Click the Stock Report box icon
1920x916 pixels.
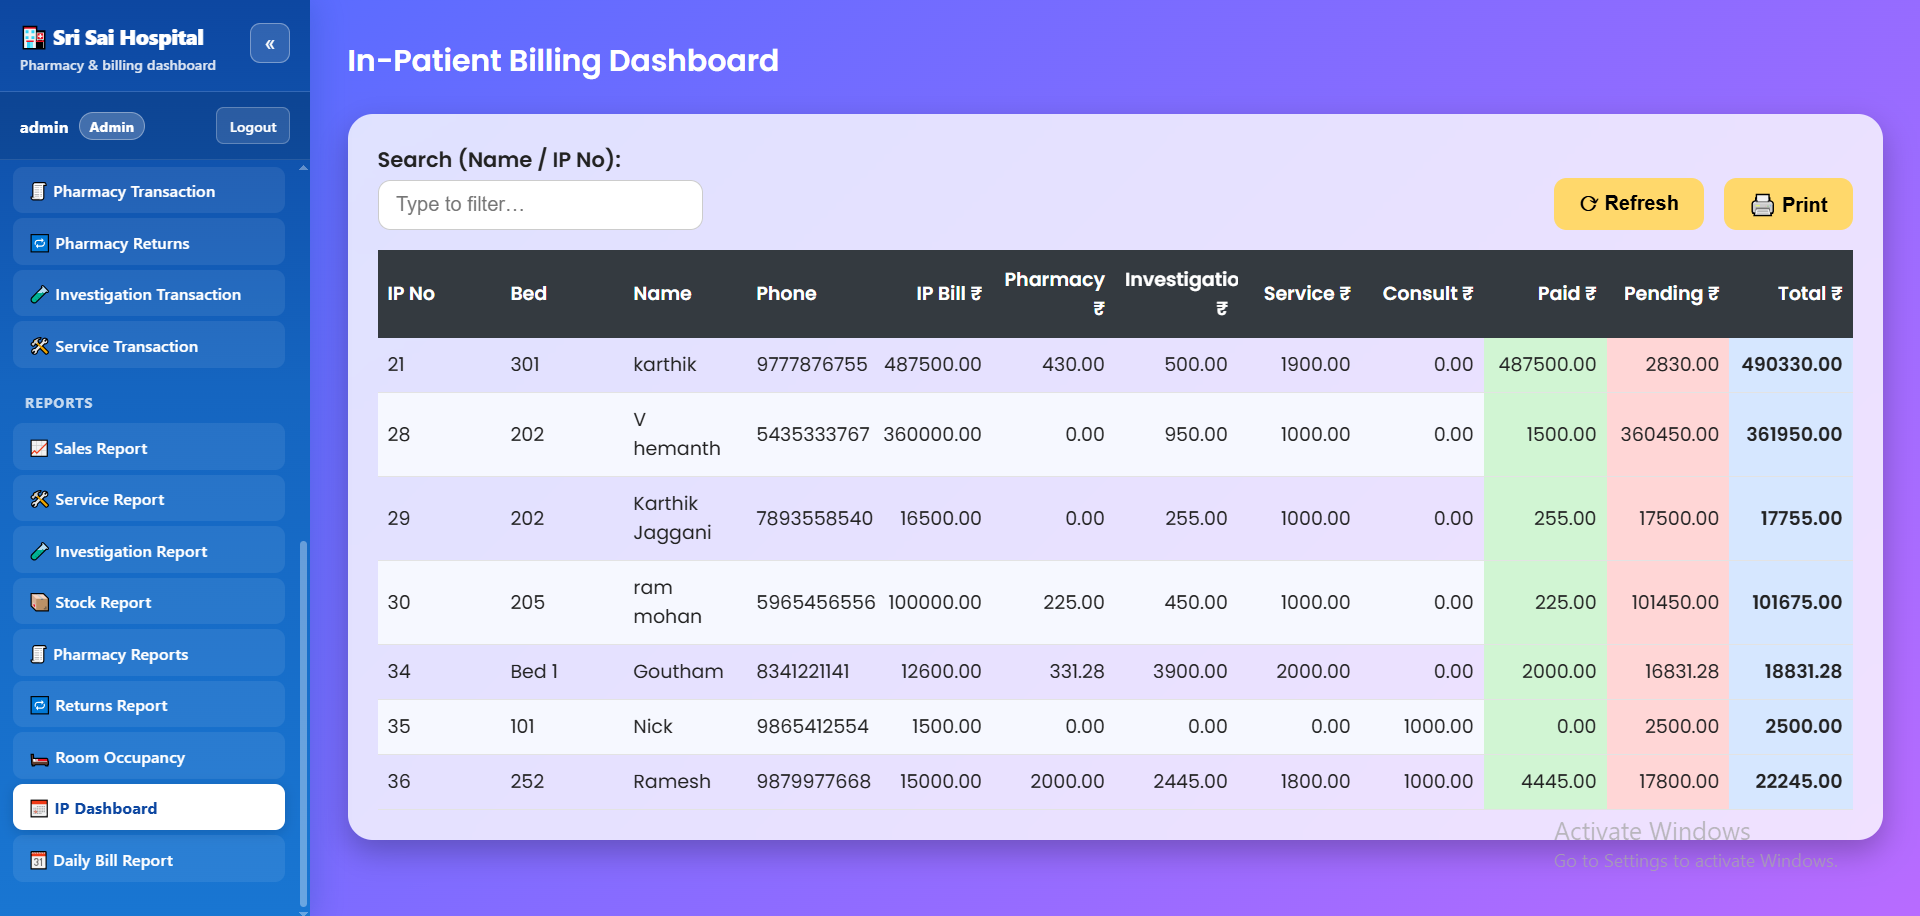[39, 602]
